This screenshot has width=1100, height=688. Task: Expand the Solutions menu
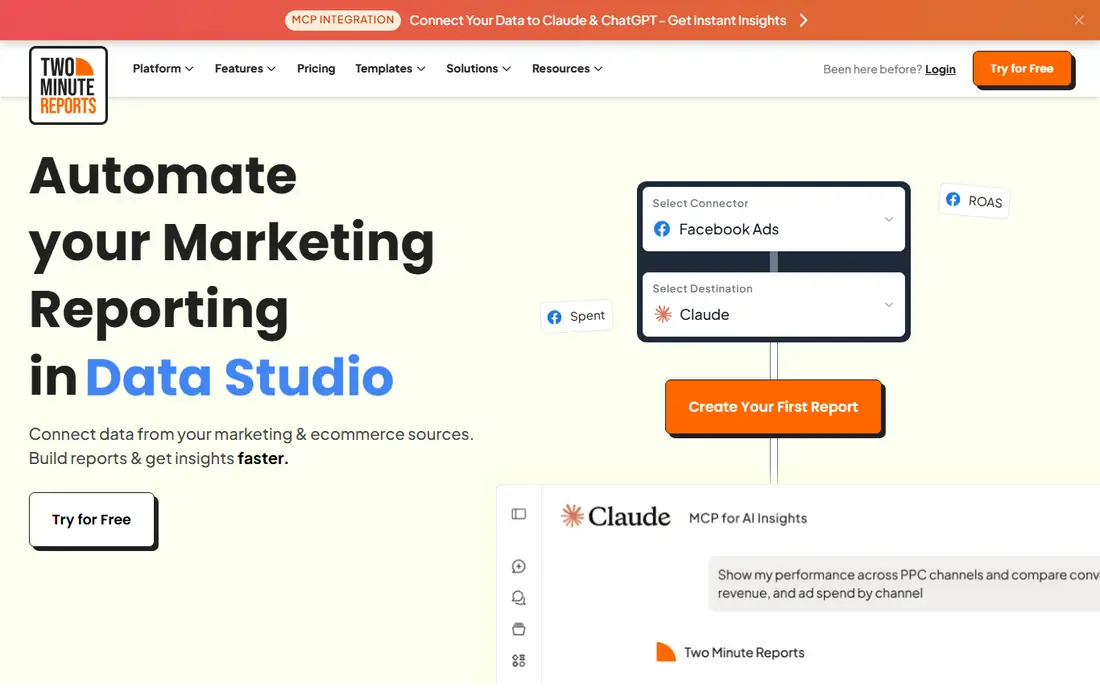(478, 69)
